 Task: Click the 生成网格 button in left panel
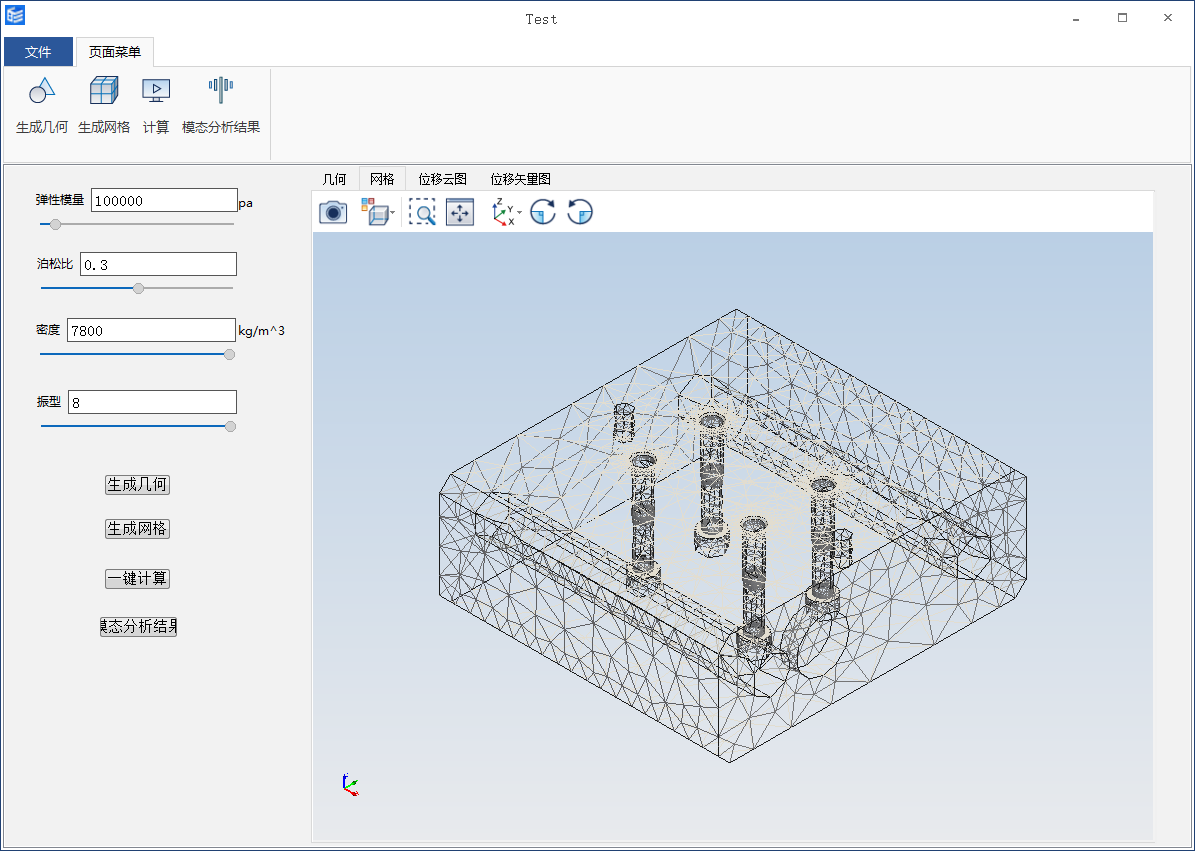(x=137, y=529)
